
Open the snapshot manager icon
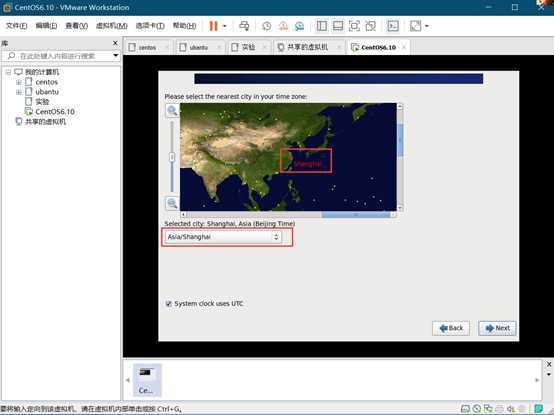pyautogui.click(x=299, y=26)
